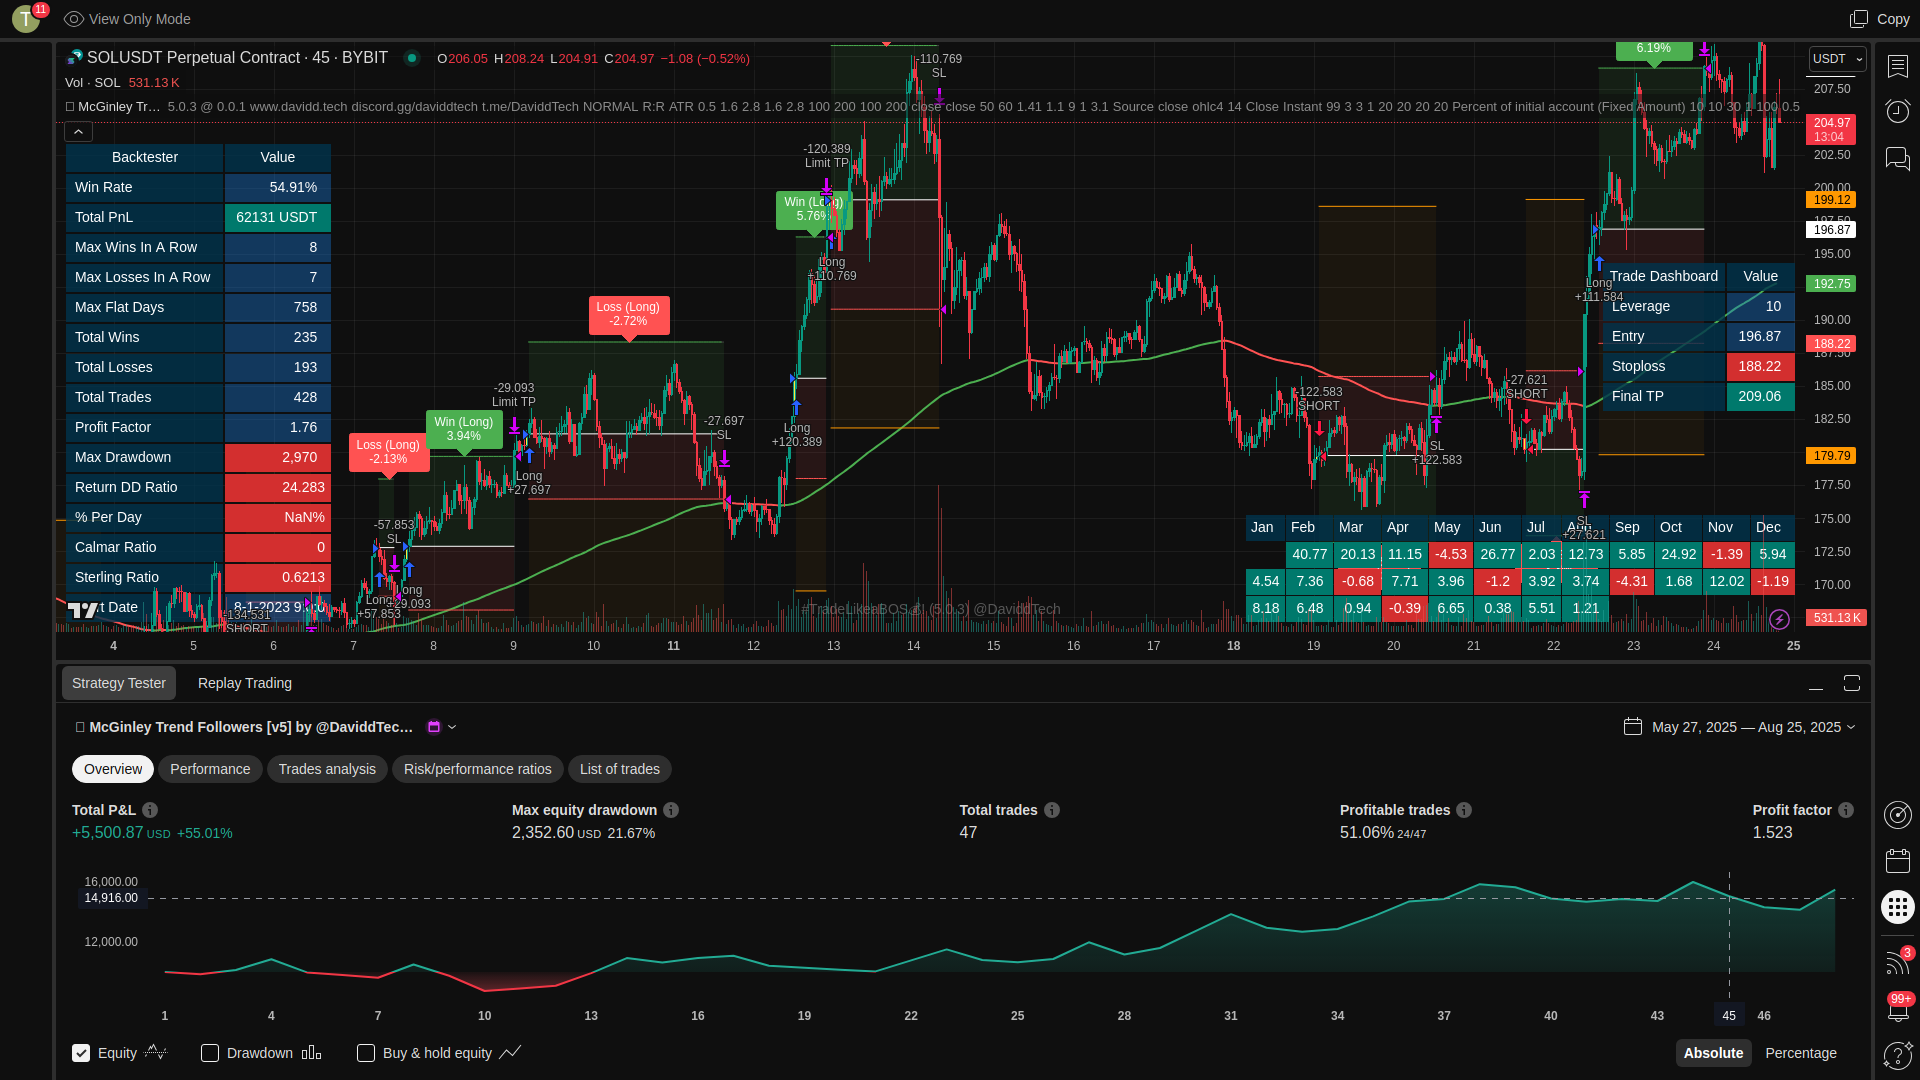The width and height of the screenshot is (1920, 1080).
Task: Collapse the indicator legend chevron
Action: pyautogui.click(x=78, y=131)
